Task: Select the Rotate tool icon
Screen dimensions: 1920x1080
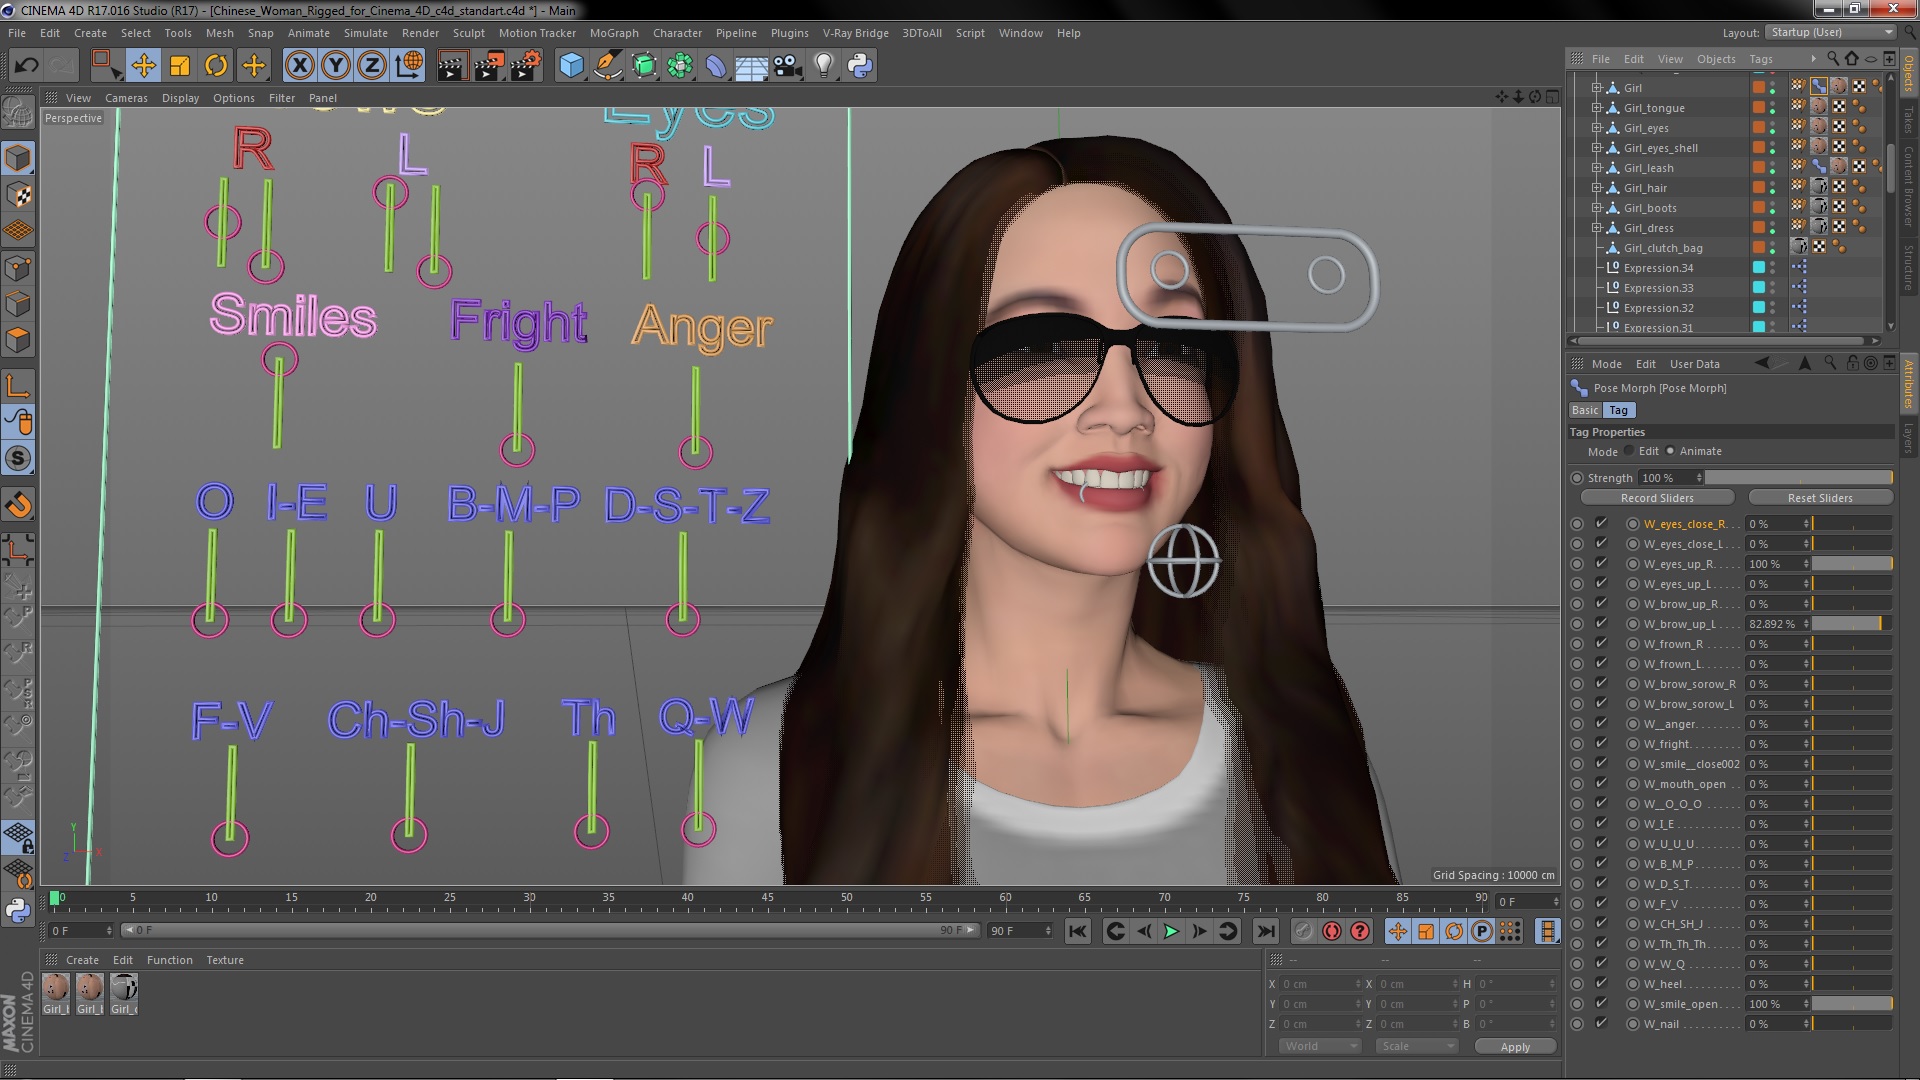Action: 216,66
